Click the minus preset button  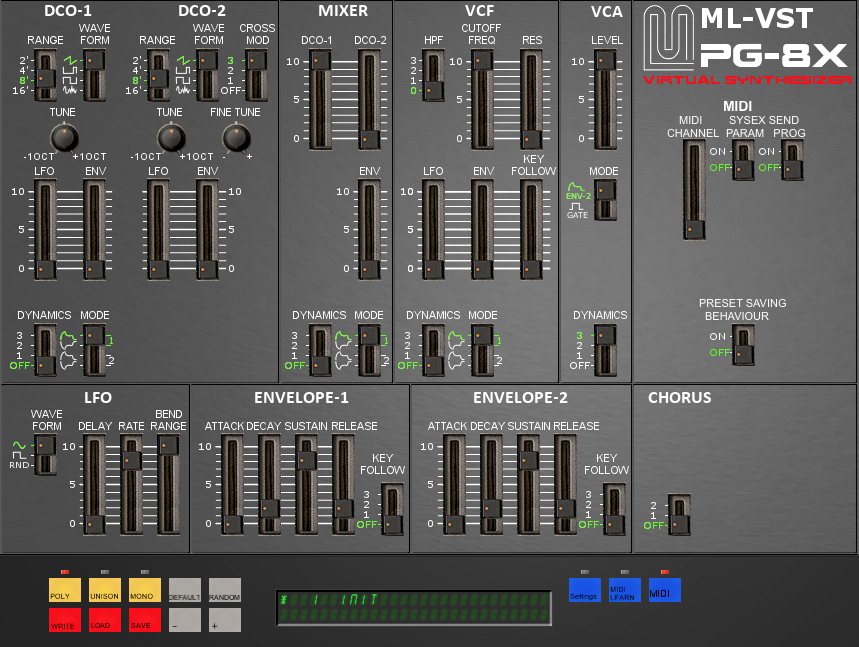pos(184,620)
